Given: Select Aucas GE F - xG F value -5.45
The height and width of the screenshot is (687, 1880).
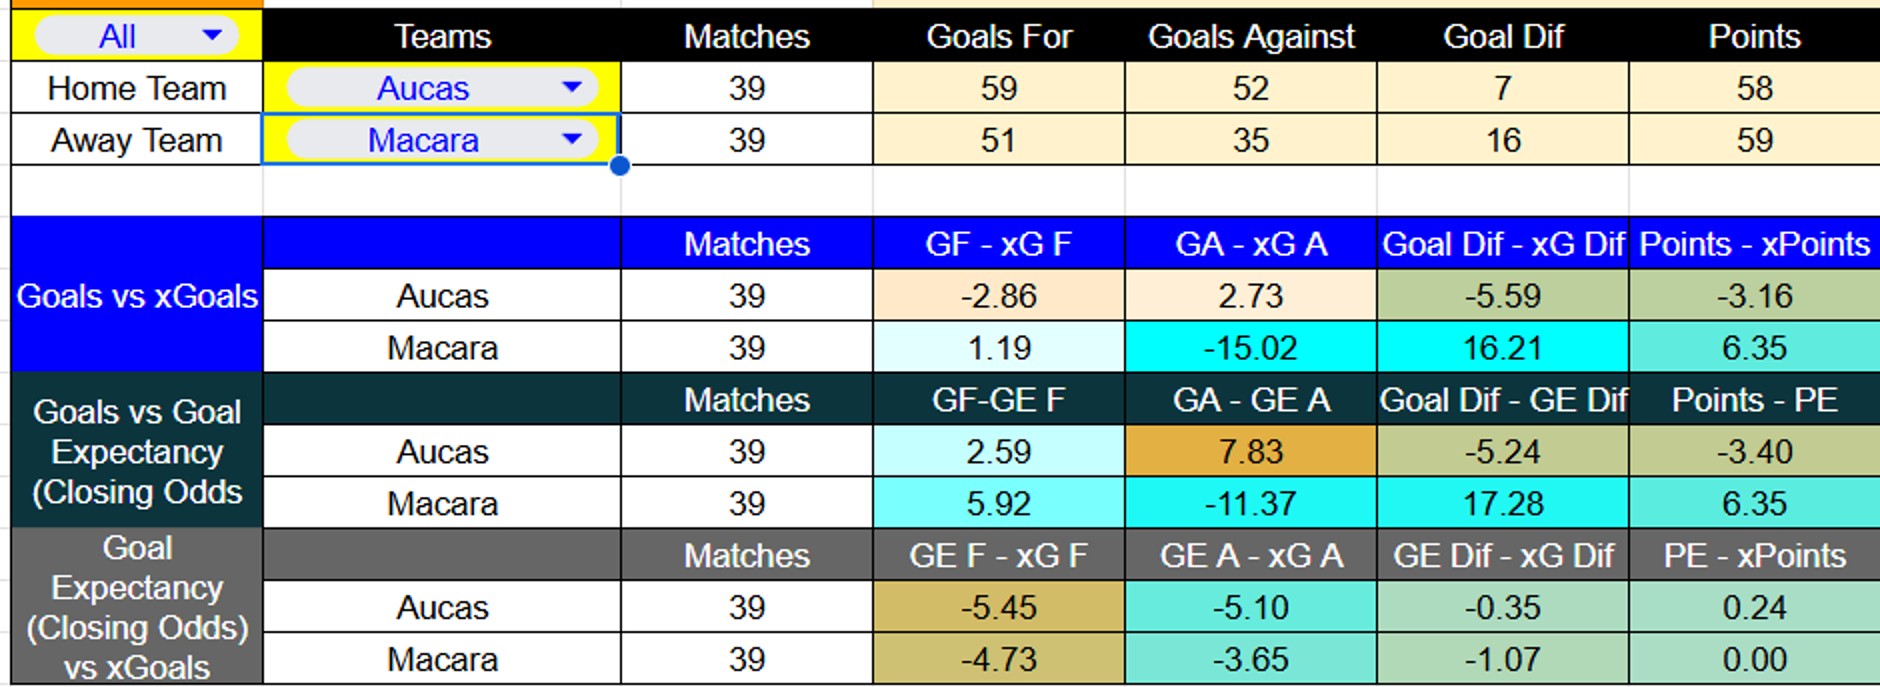Looking at the screenshot, I should click(x=998, y=608).
